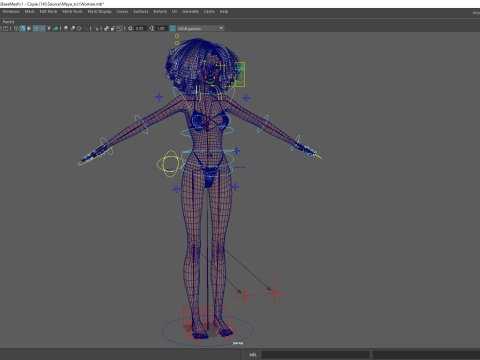
Task: Open the Mesh menu
Action: click(29, 11)
